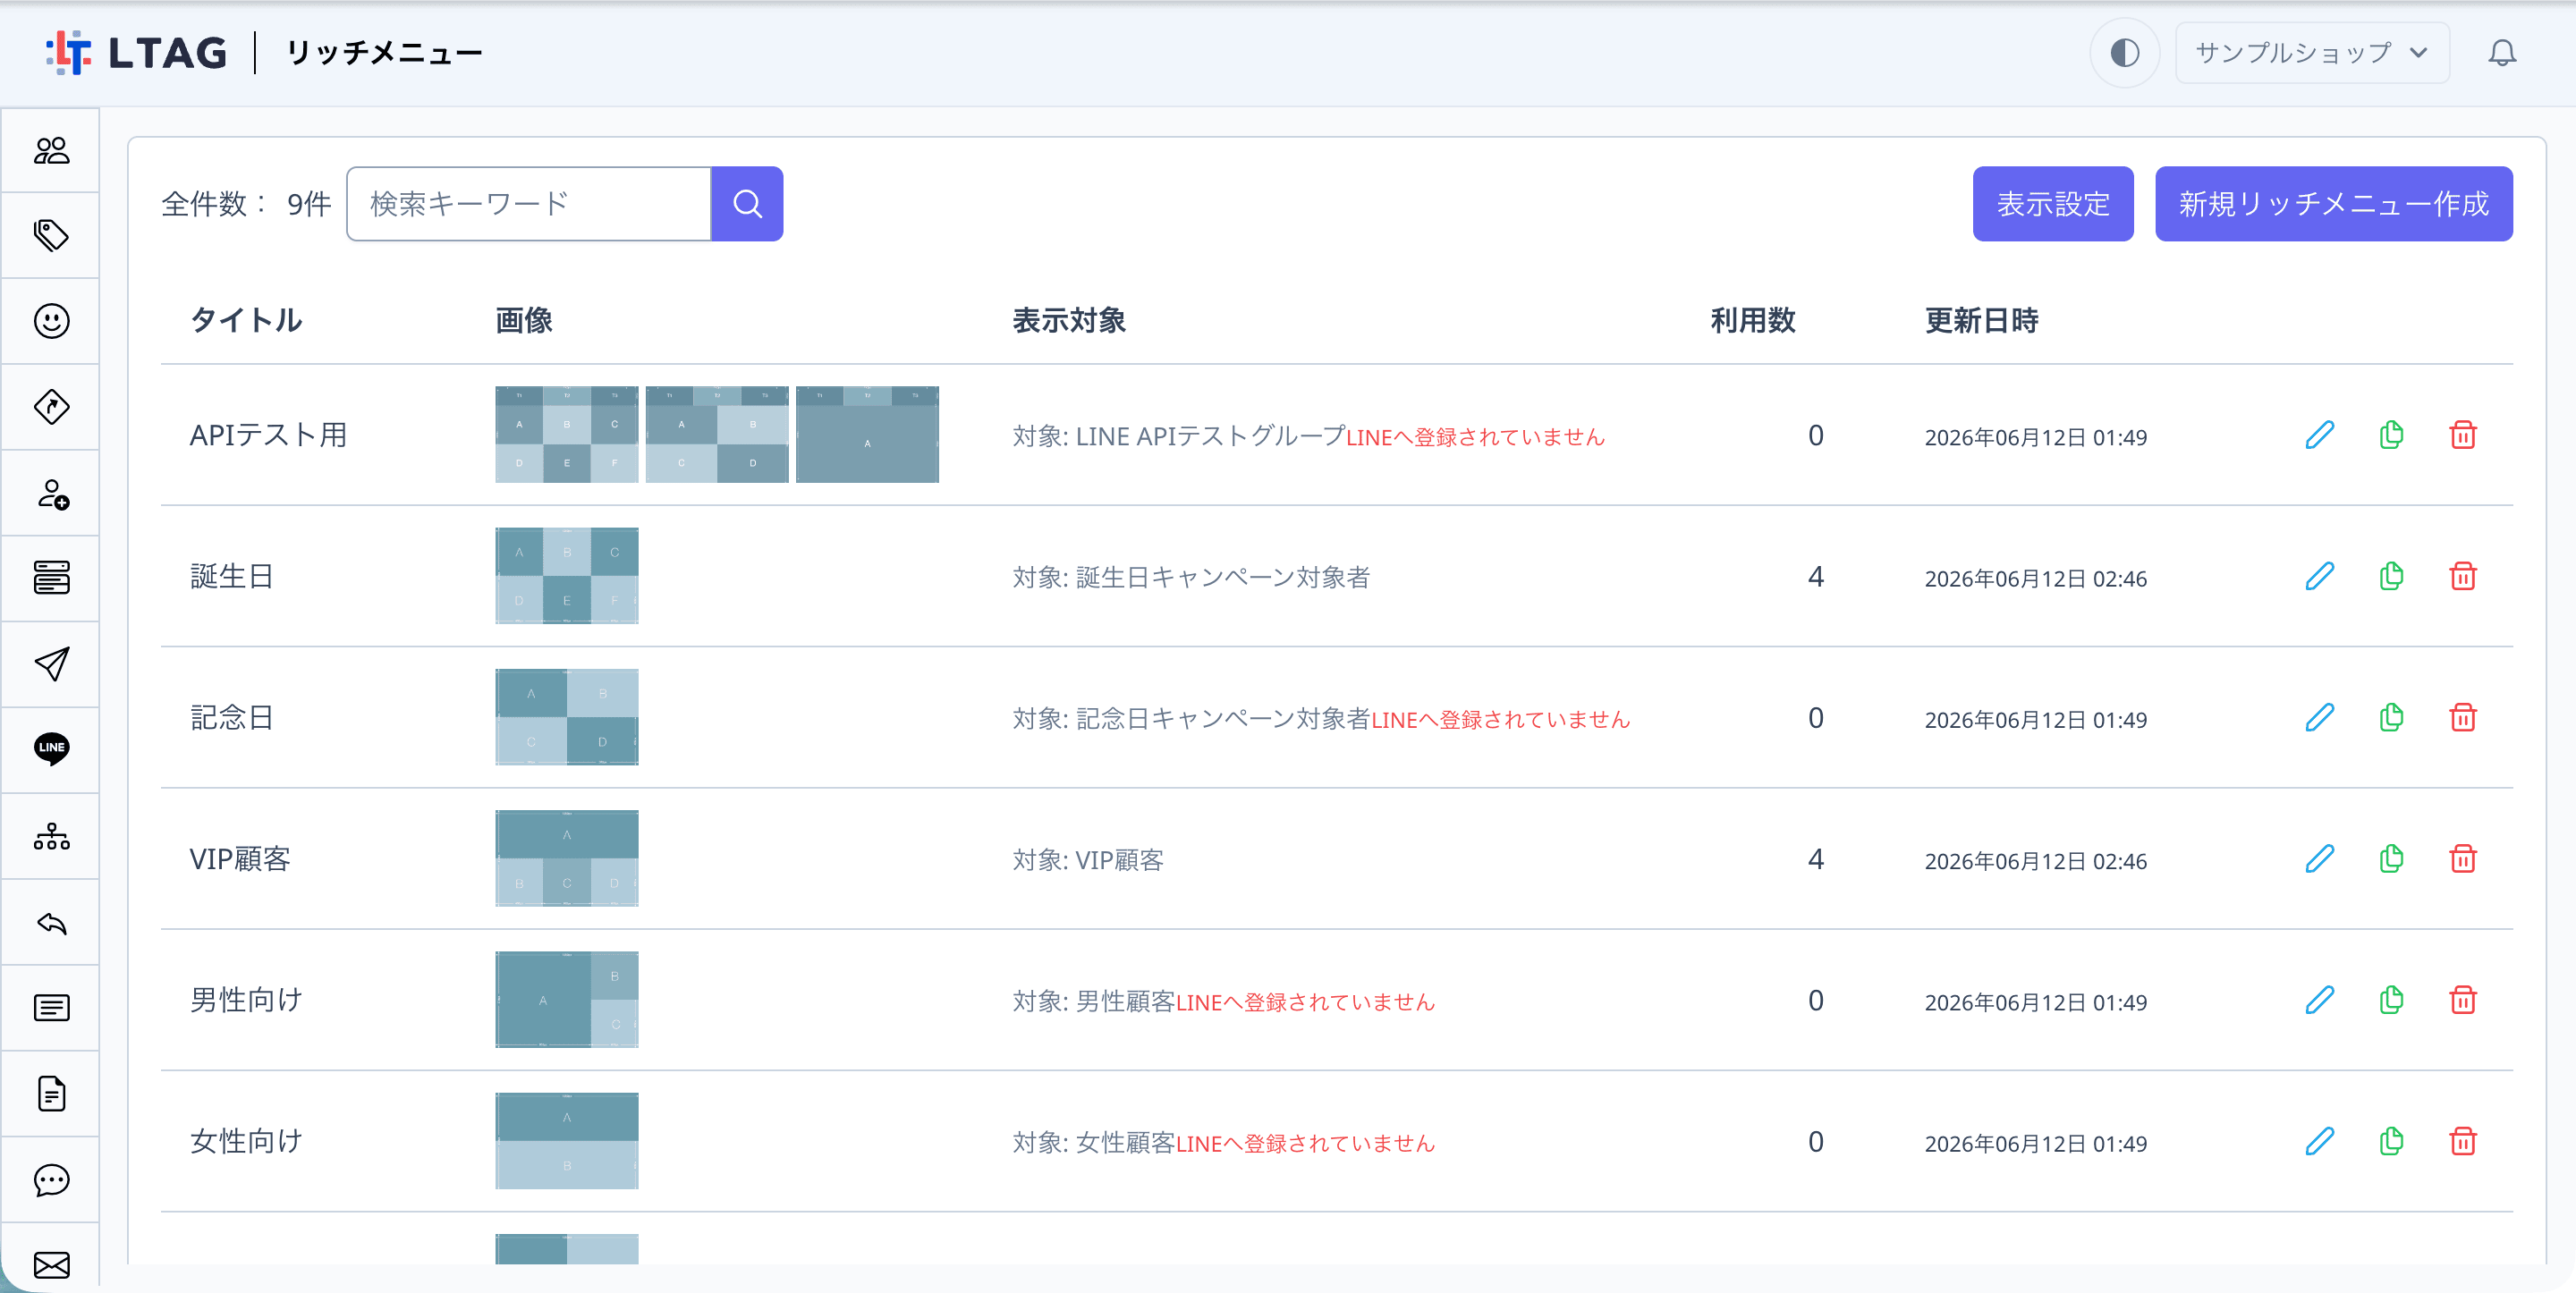Open the users group sidebar icon
This screenshot has width=2576, height=1293.
pyautogui.click(x=51, y=150)
